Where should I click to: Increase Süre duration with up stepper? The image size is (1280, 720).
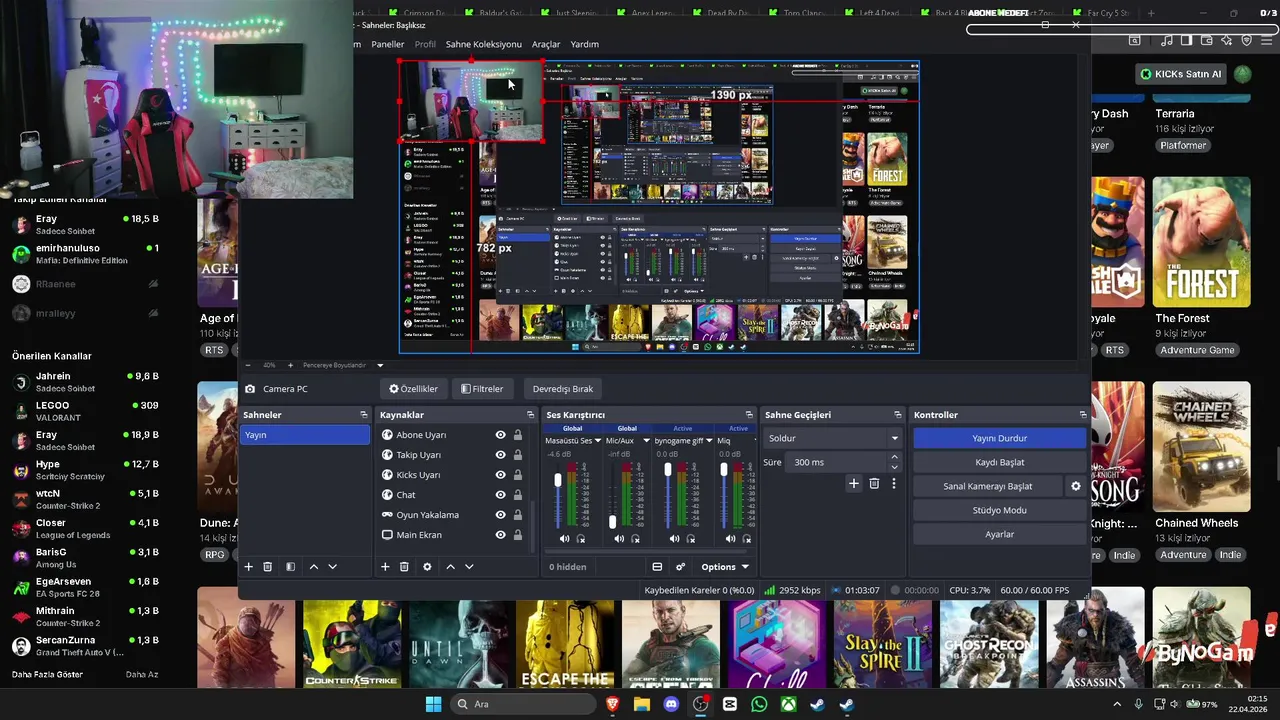[894, 457]
